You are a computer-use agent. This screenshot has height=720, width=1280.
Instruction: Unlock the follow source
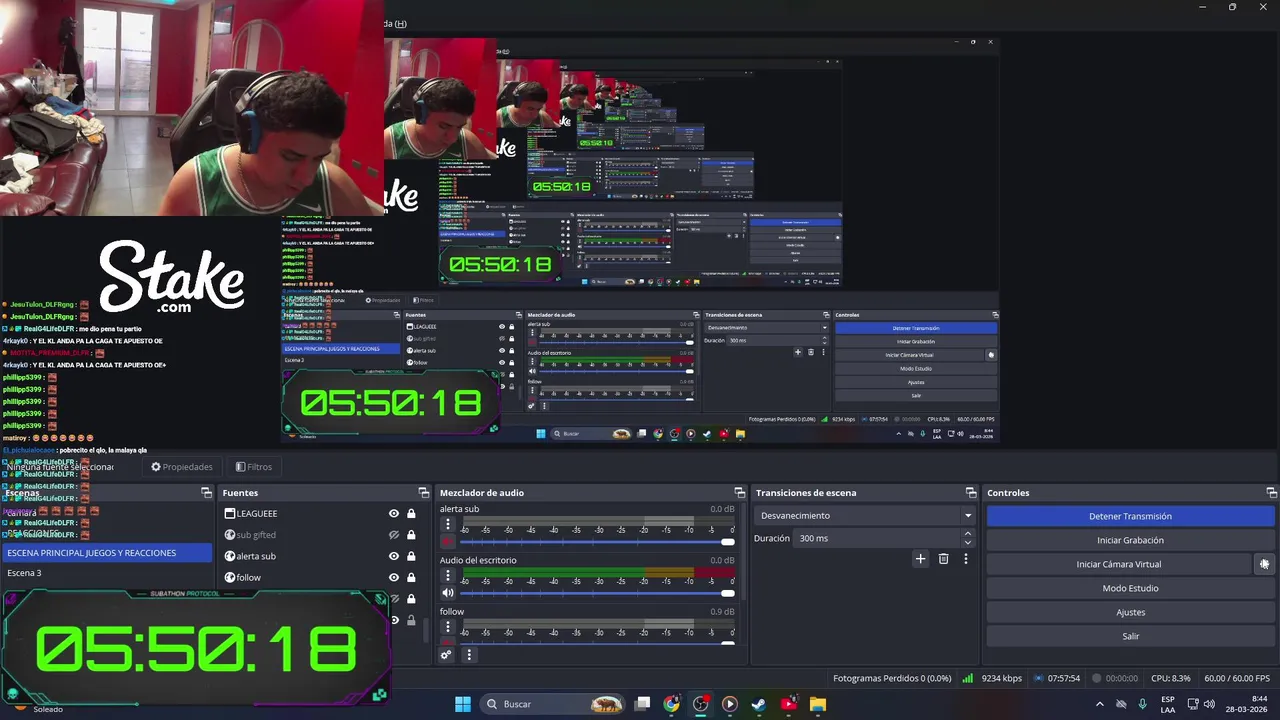pyautogui.click(x=411, y=577)
